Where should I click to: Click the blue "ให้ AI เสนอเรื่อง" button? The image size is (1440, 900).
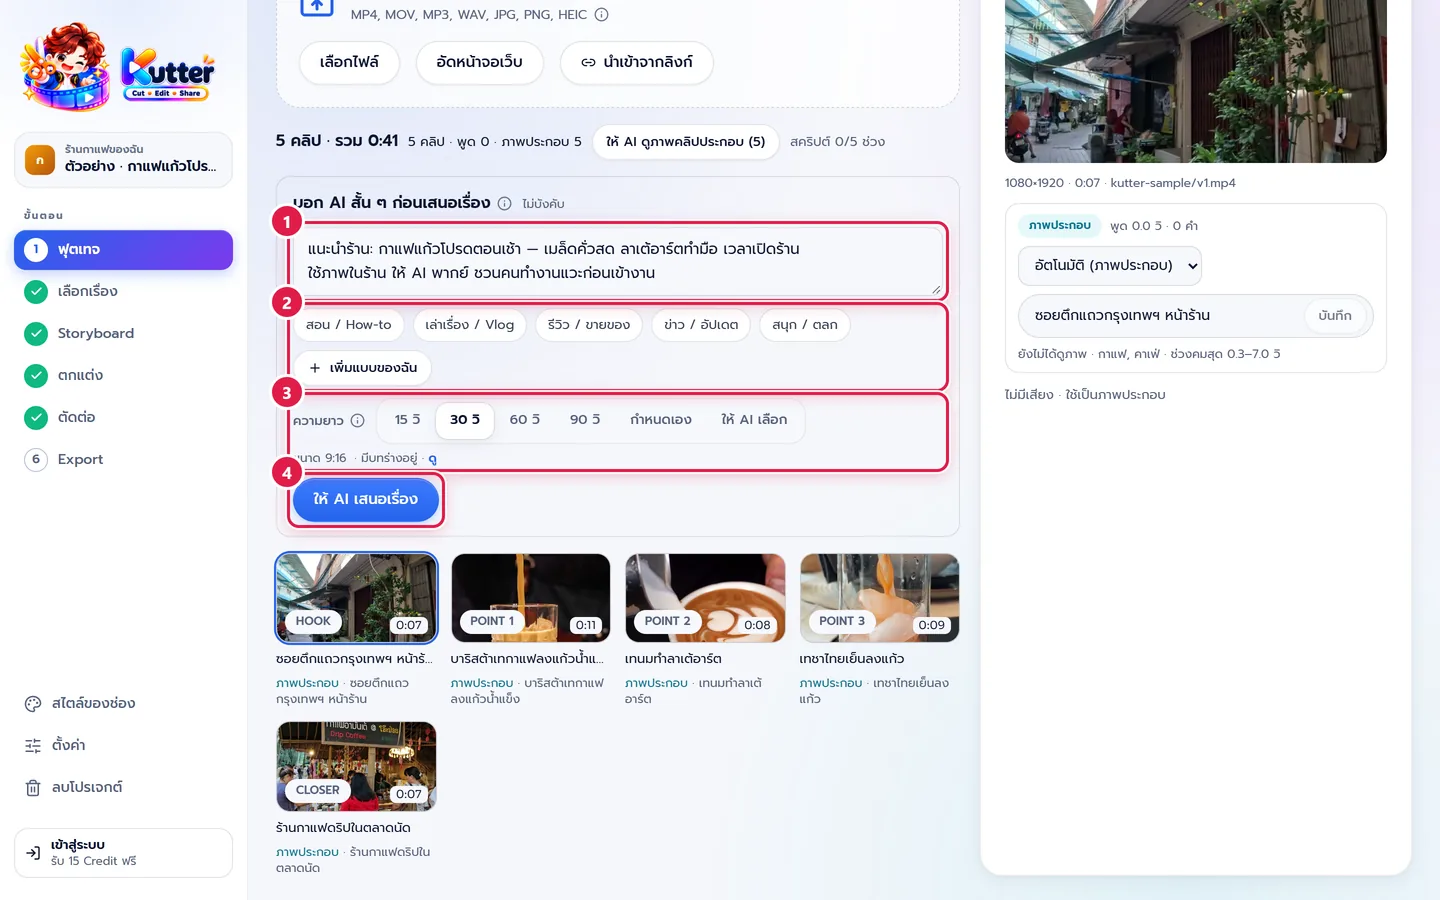coord(366,499)
